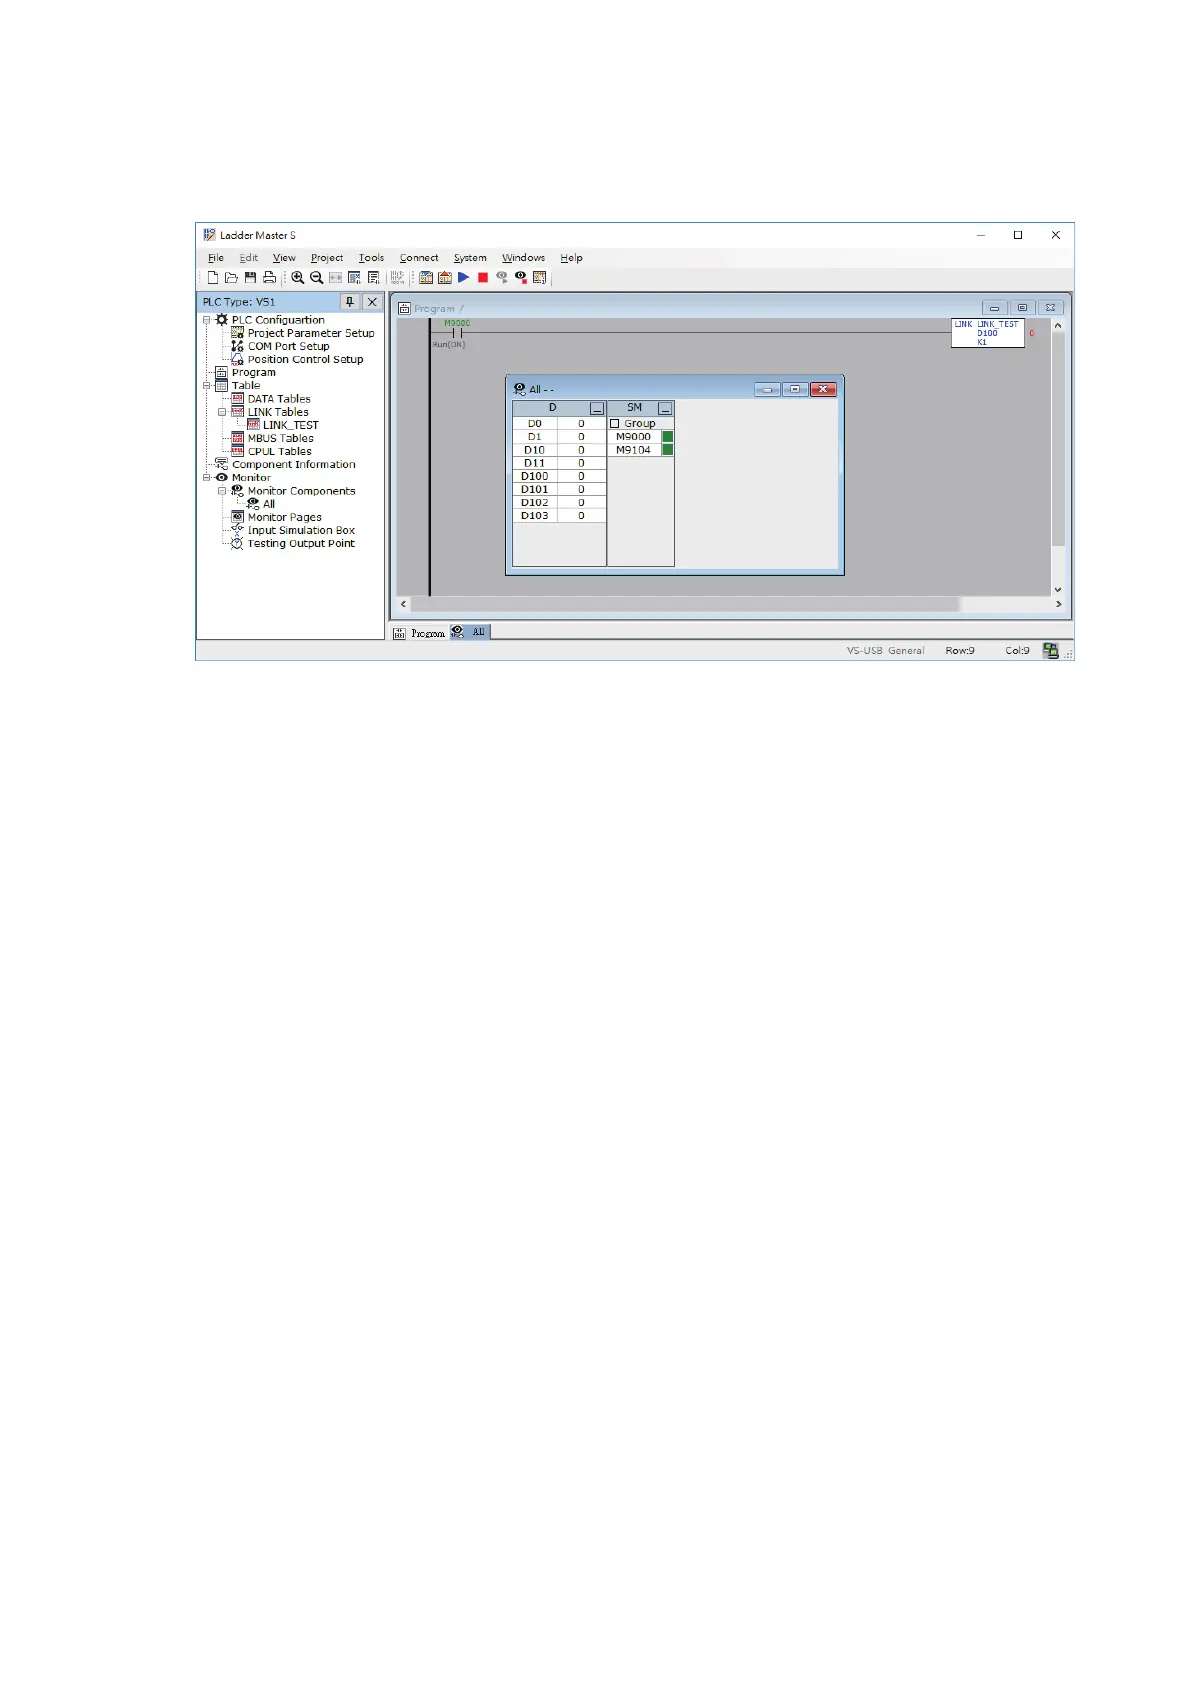
Task: Collapse Monitor Components node
Action: click(222, 491)
